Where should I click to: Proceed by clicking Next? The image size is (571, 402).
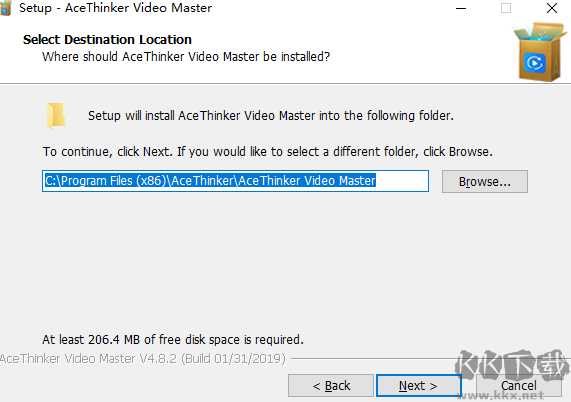click(418, 386)
